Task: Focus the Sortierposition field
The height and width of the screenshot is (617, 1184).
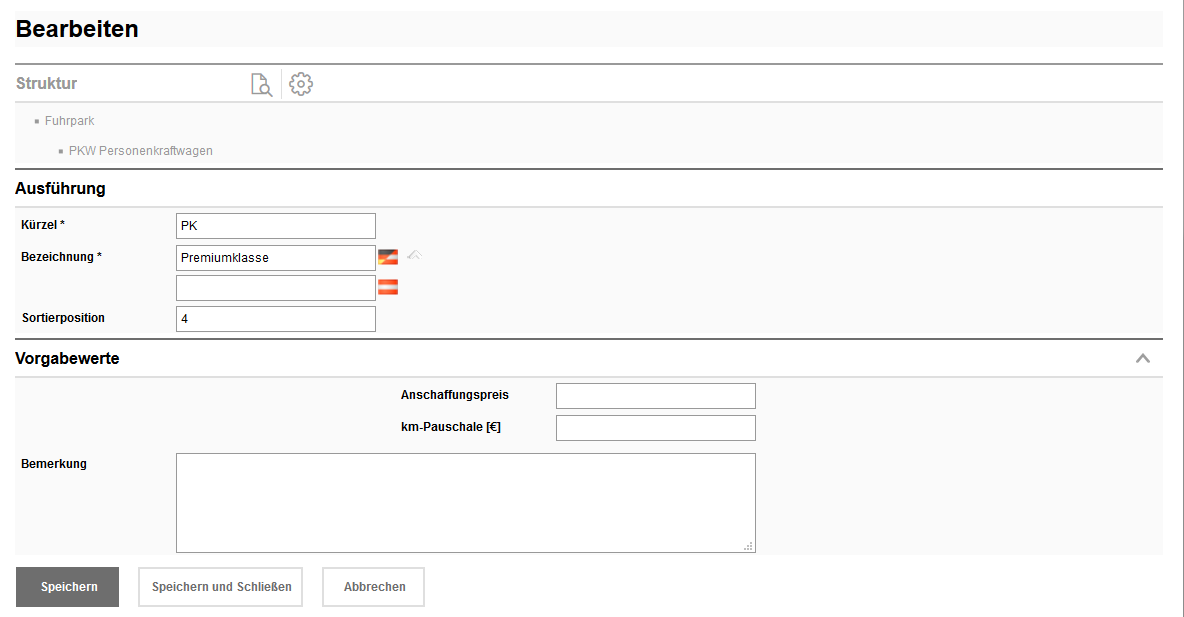Action: (x=276, y=319)
